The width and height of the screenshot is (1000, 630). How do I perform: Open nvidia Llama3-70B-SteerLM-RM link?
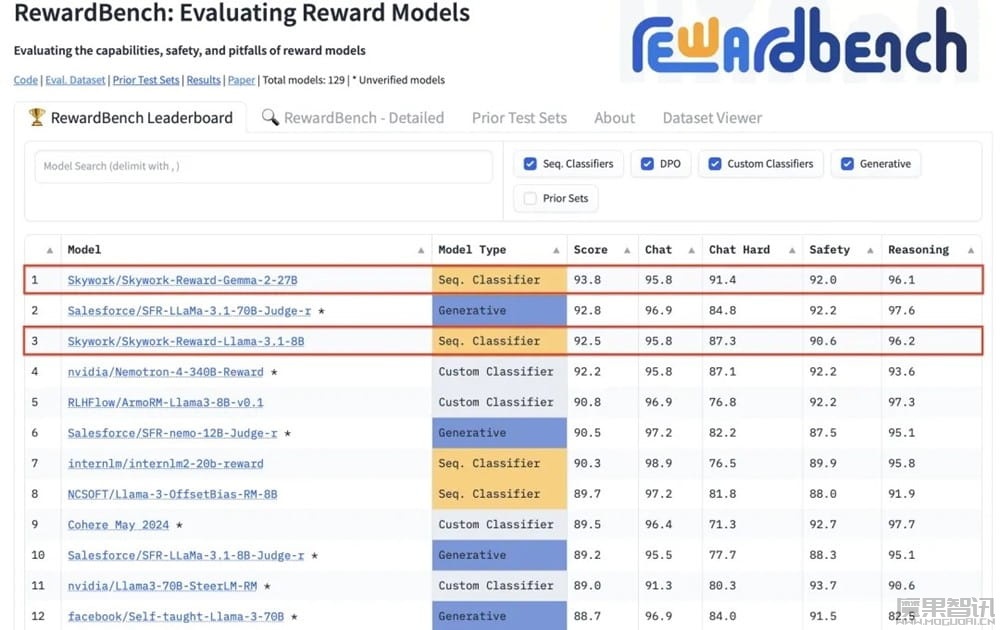pyautogui.click(x=162, y=586)
